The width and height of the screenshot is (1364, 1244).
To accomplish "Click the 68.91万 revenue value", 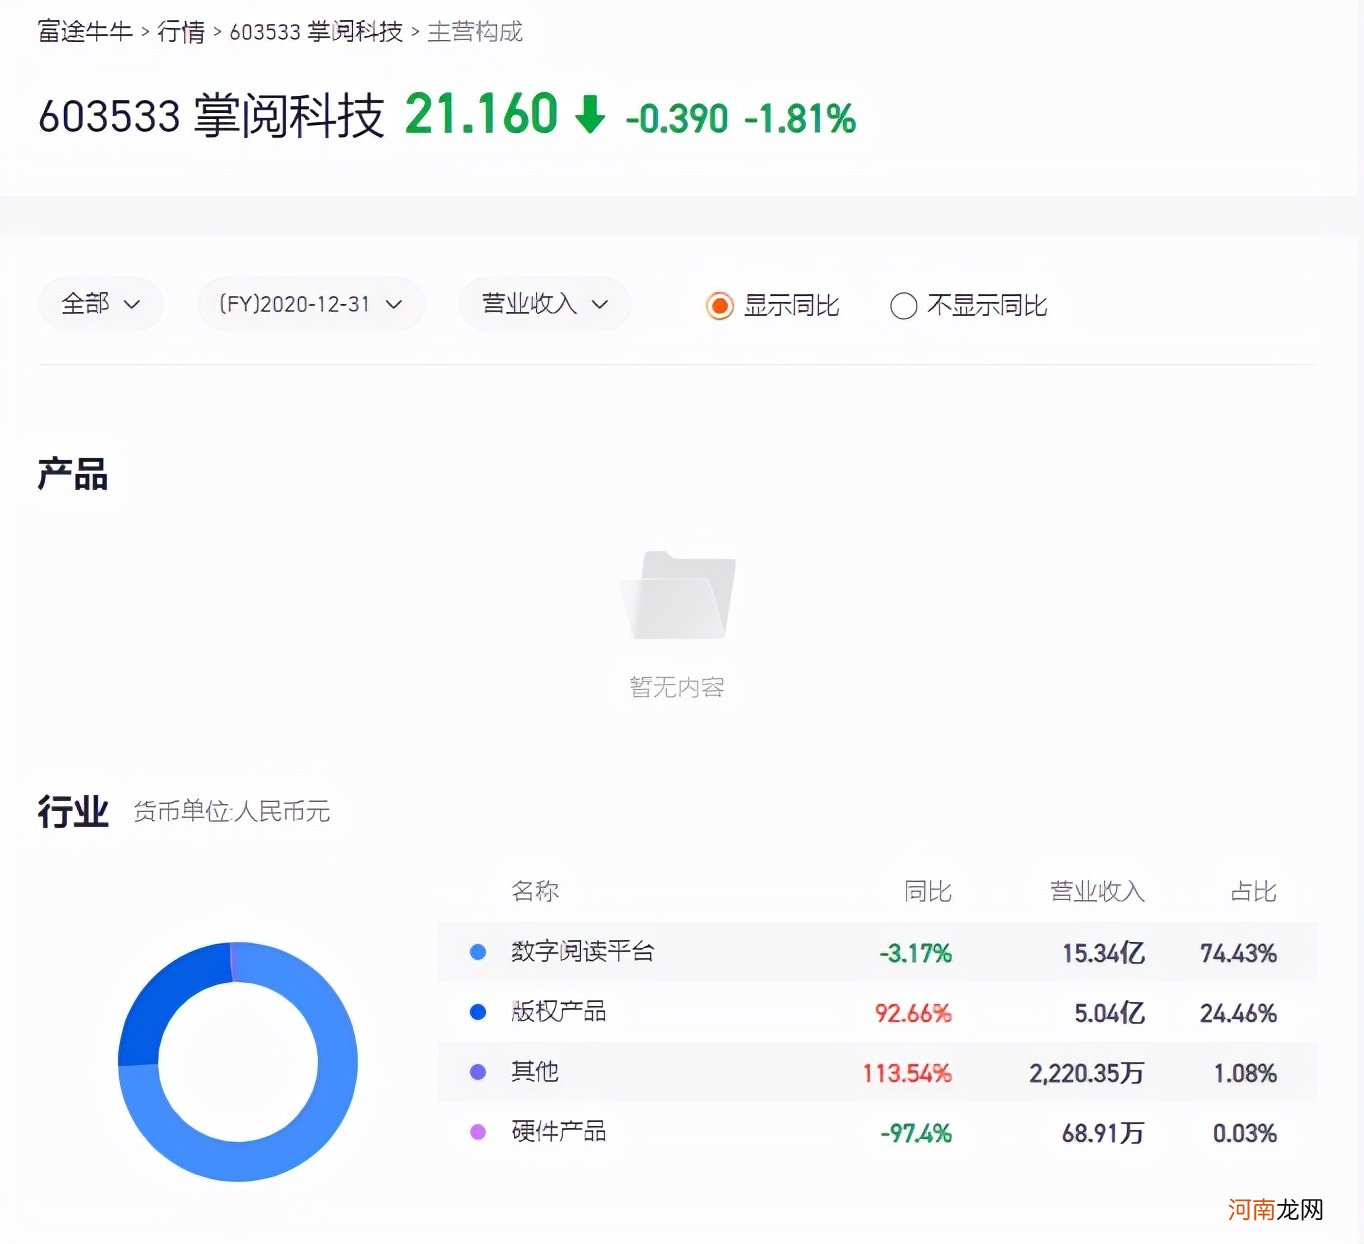I will (1103, 1133).
